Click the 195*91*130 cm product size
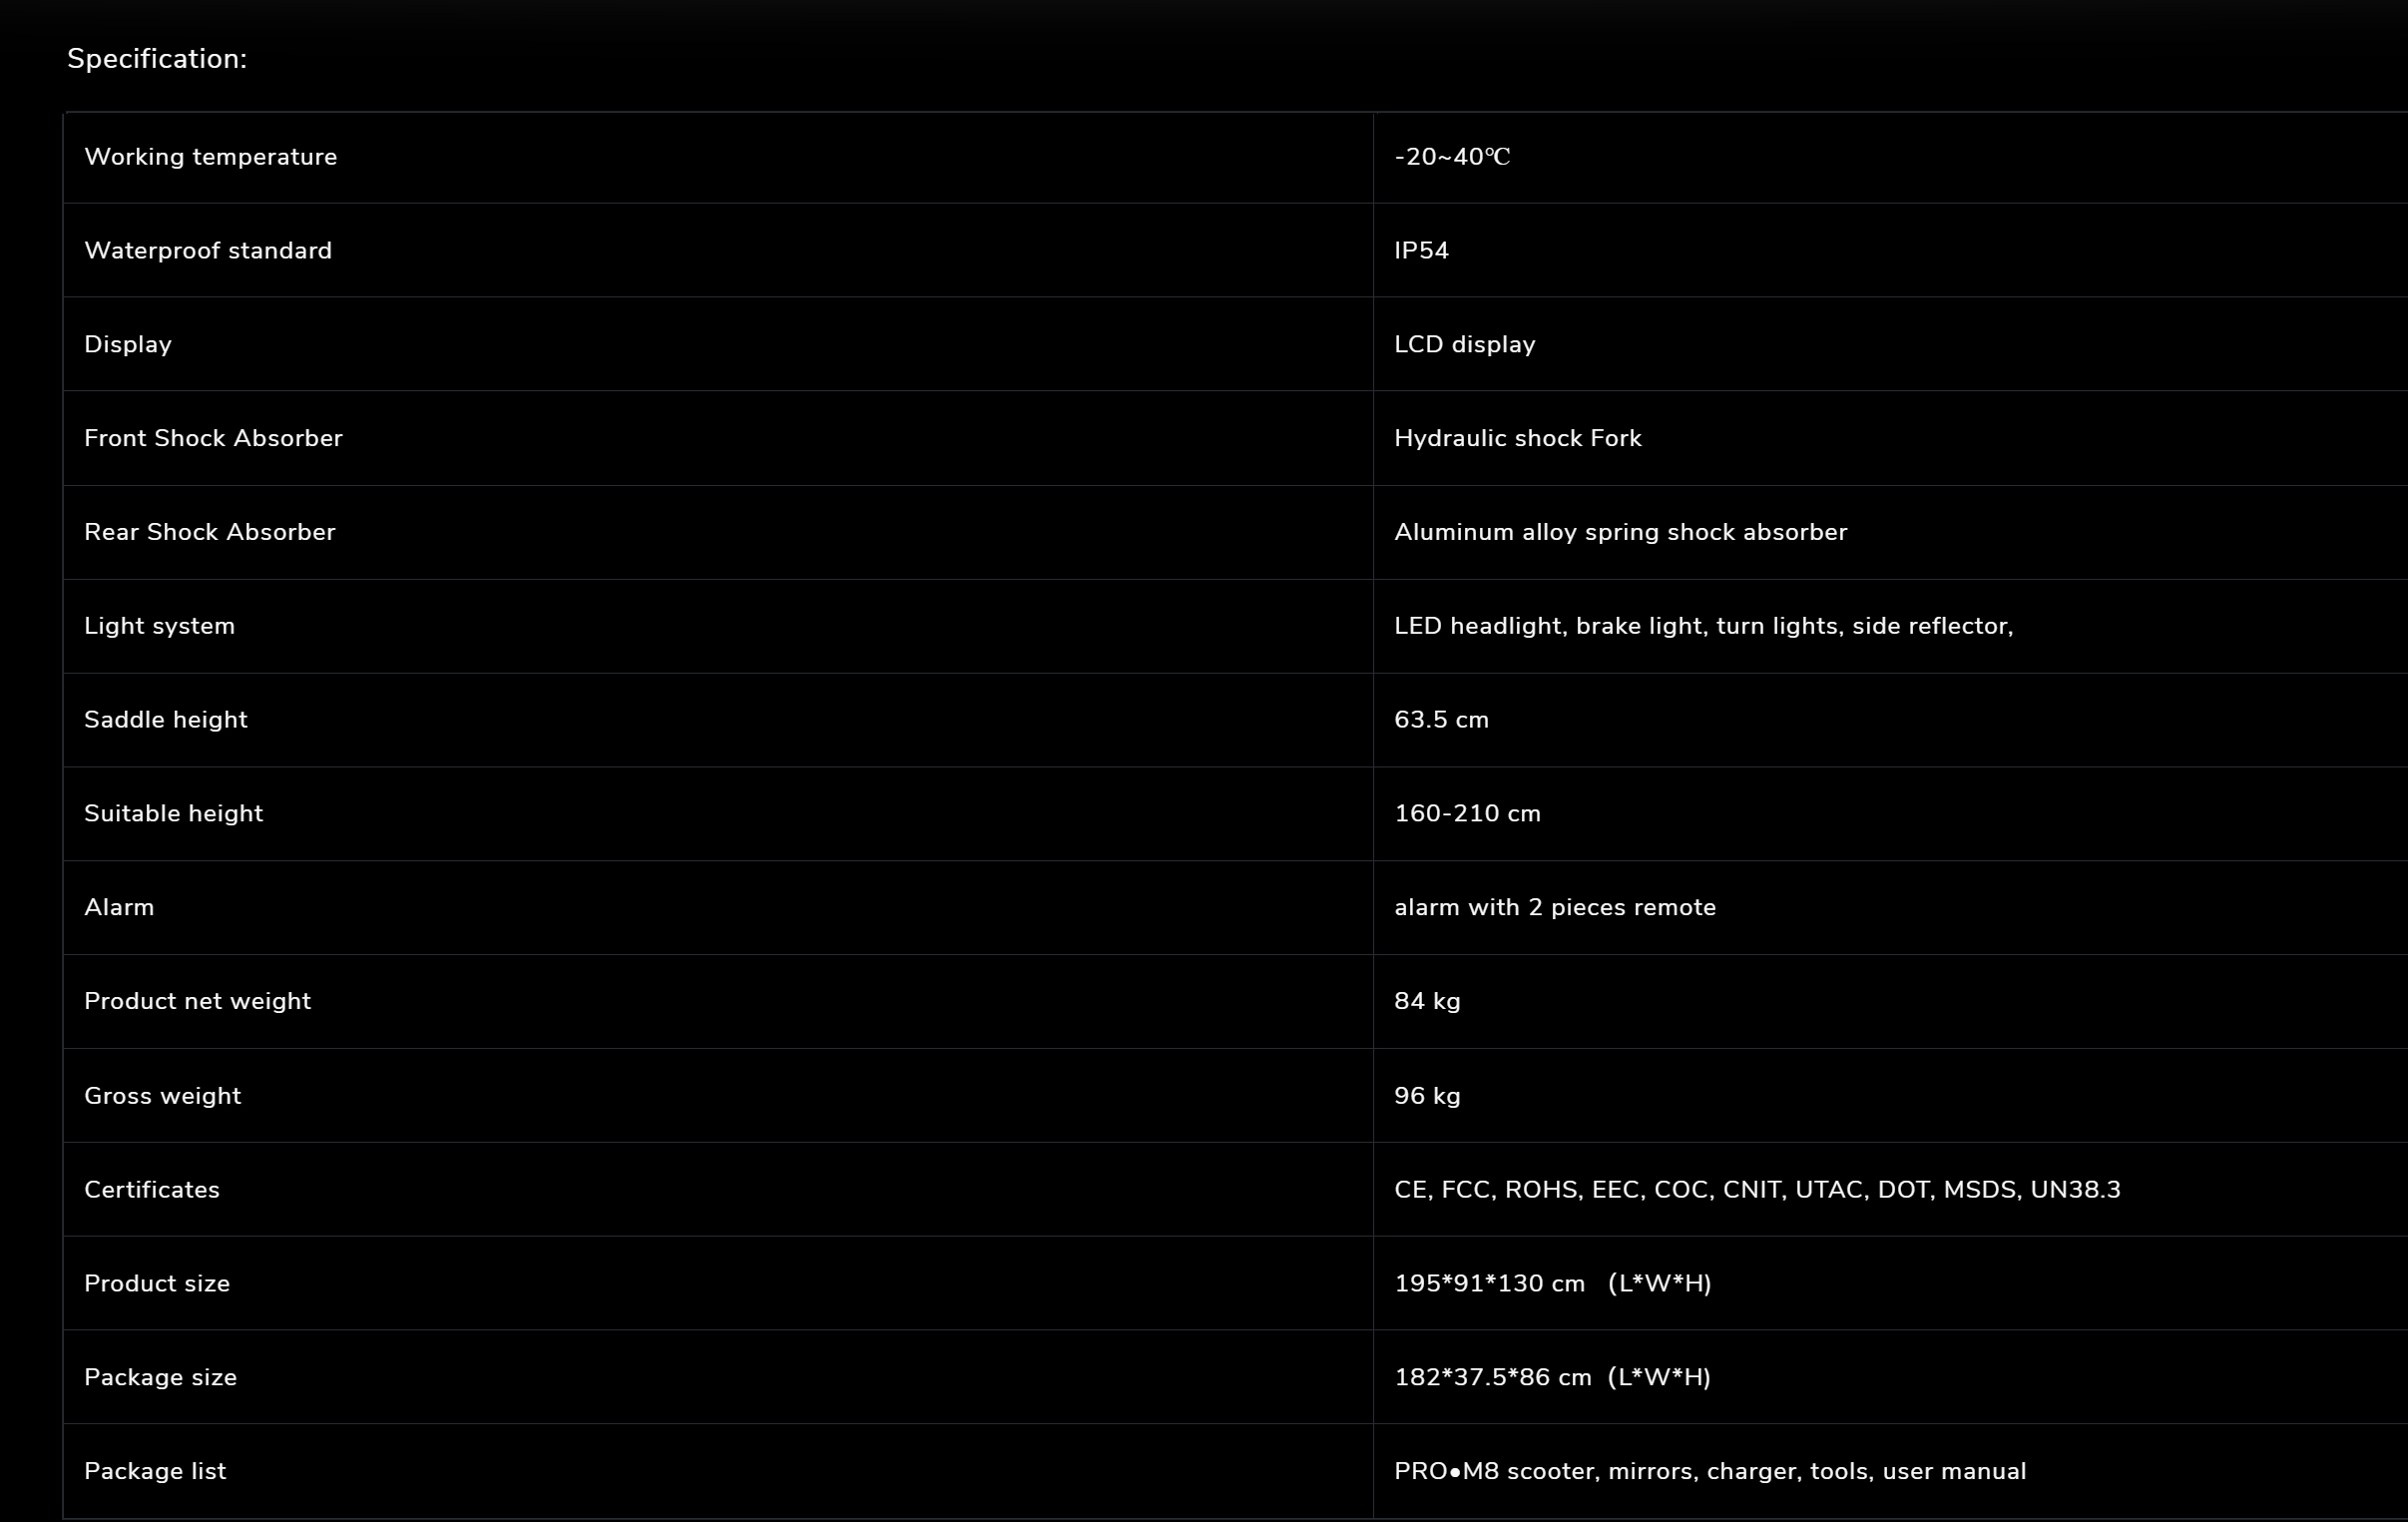2408x1522 pixels. (1552, 1284)
